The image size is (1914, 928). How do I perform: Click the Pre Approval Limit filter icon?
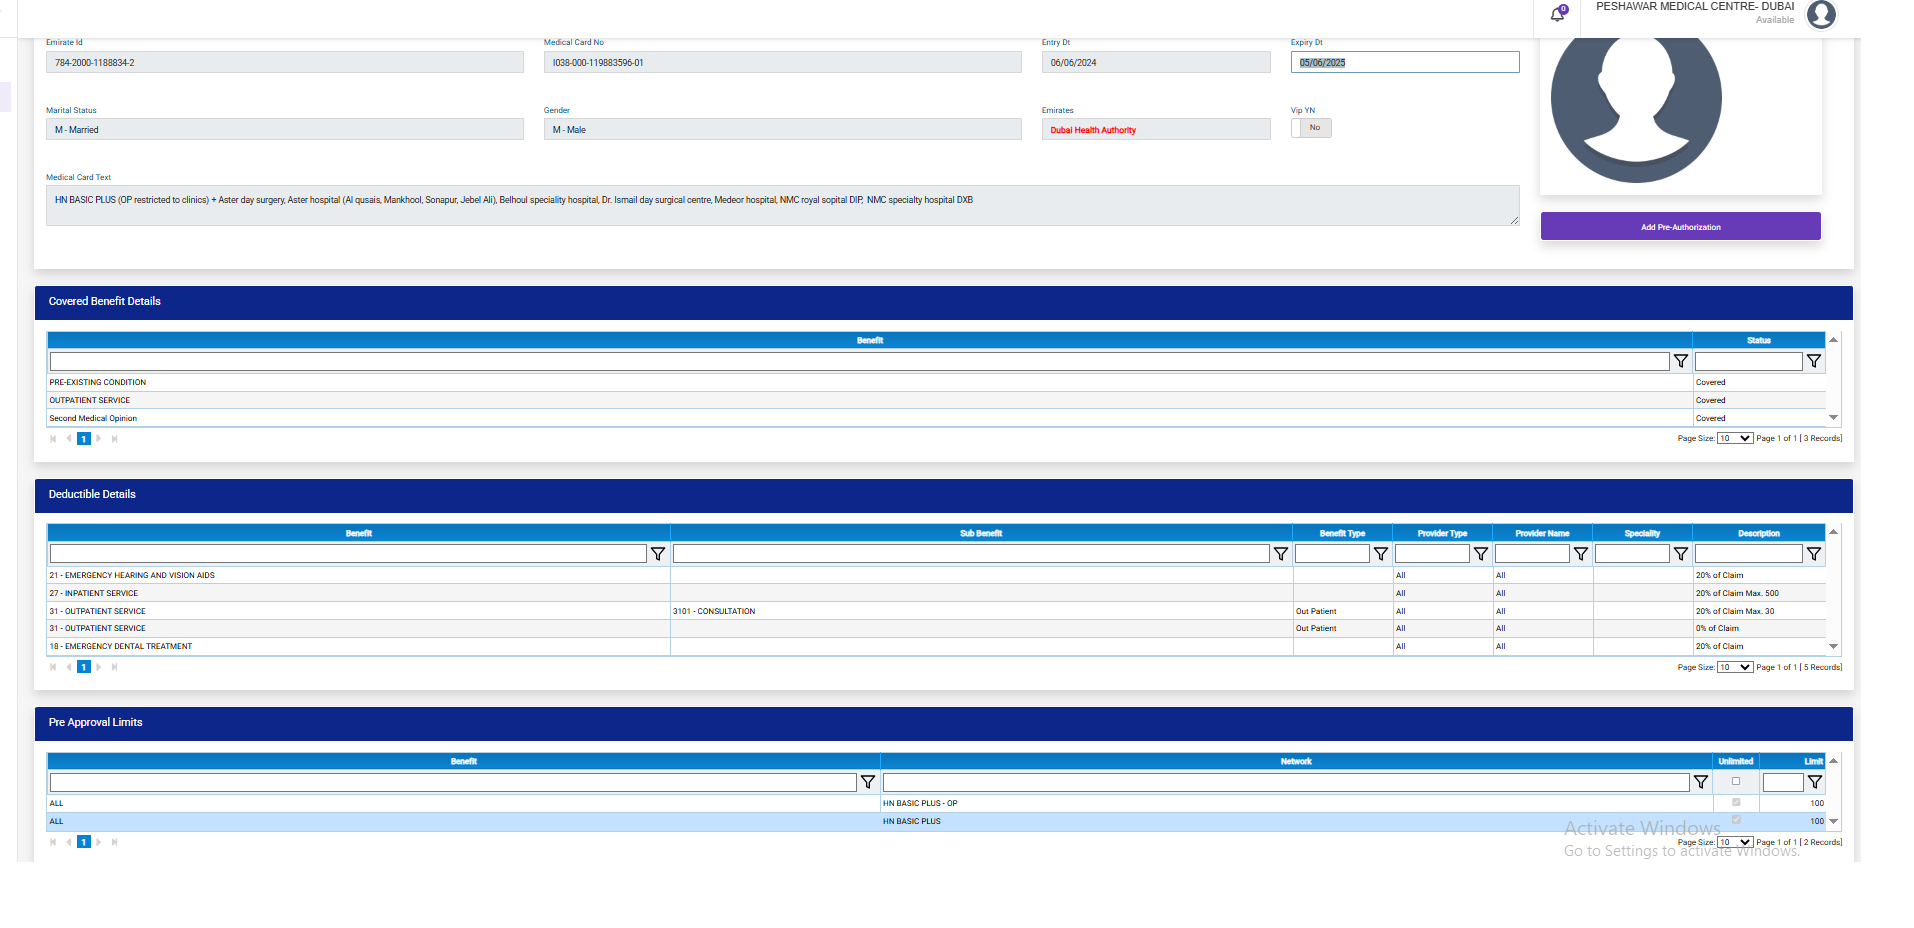tap(1815, 782)
